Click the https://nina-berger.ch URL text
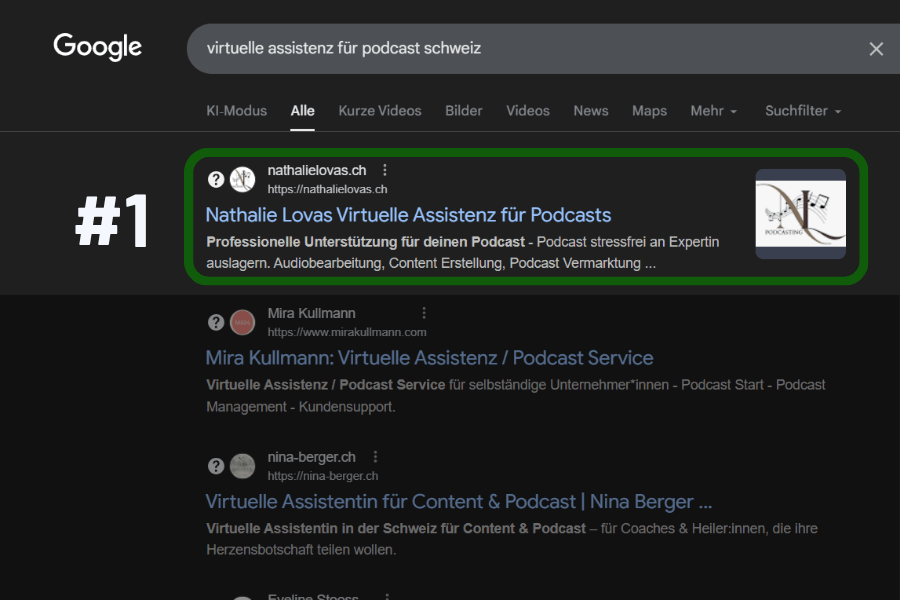Image resolution: width=900 pixels, height=600 pixels. [323, 476]
